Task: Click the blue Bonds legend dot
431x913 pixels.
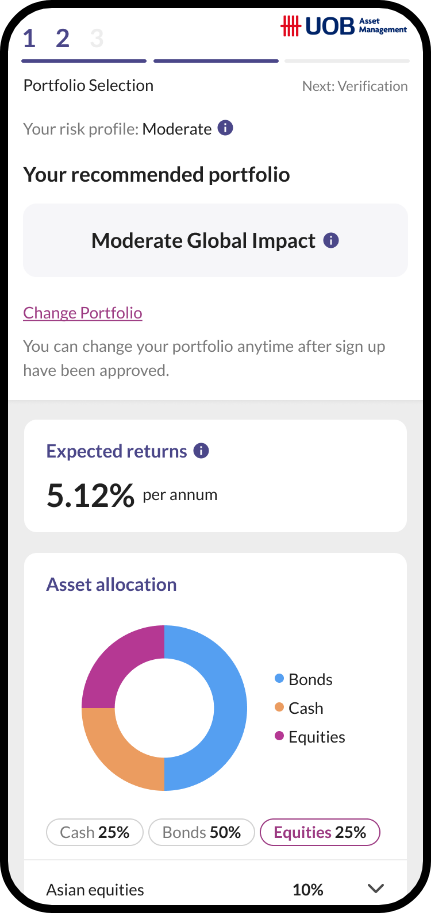Action: click(279, 679)
